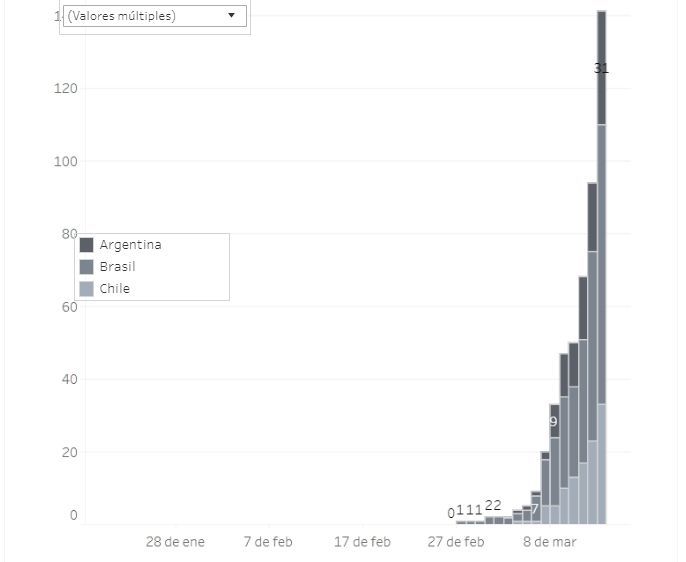Click the bar segment labeled 9
Image resolution: width=686 pixels, height=562 pixels.
[554, 422]
